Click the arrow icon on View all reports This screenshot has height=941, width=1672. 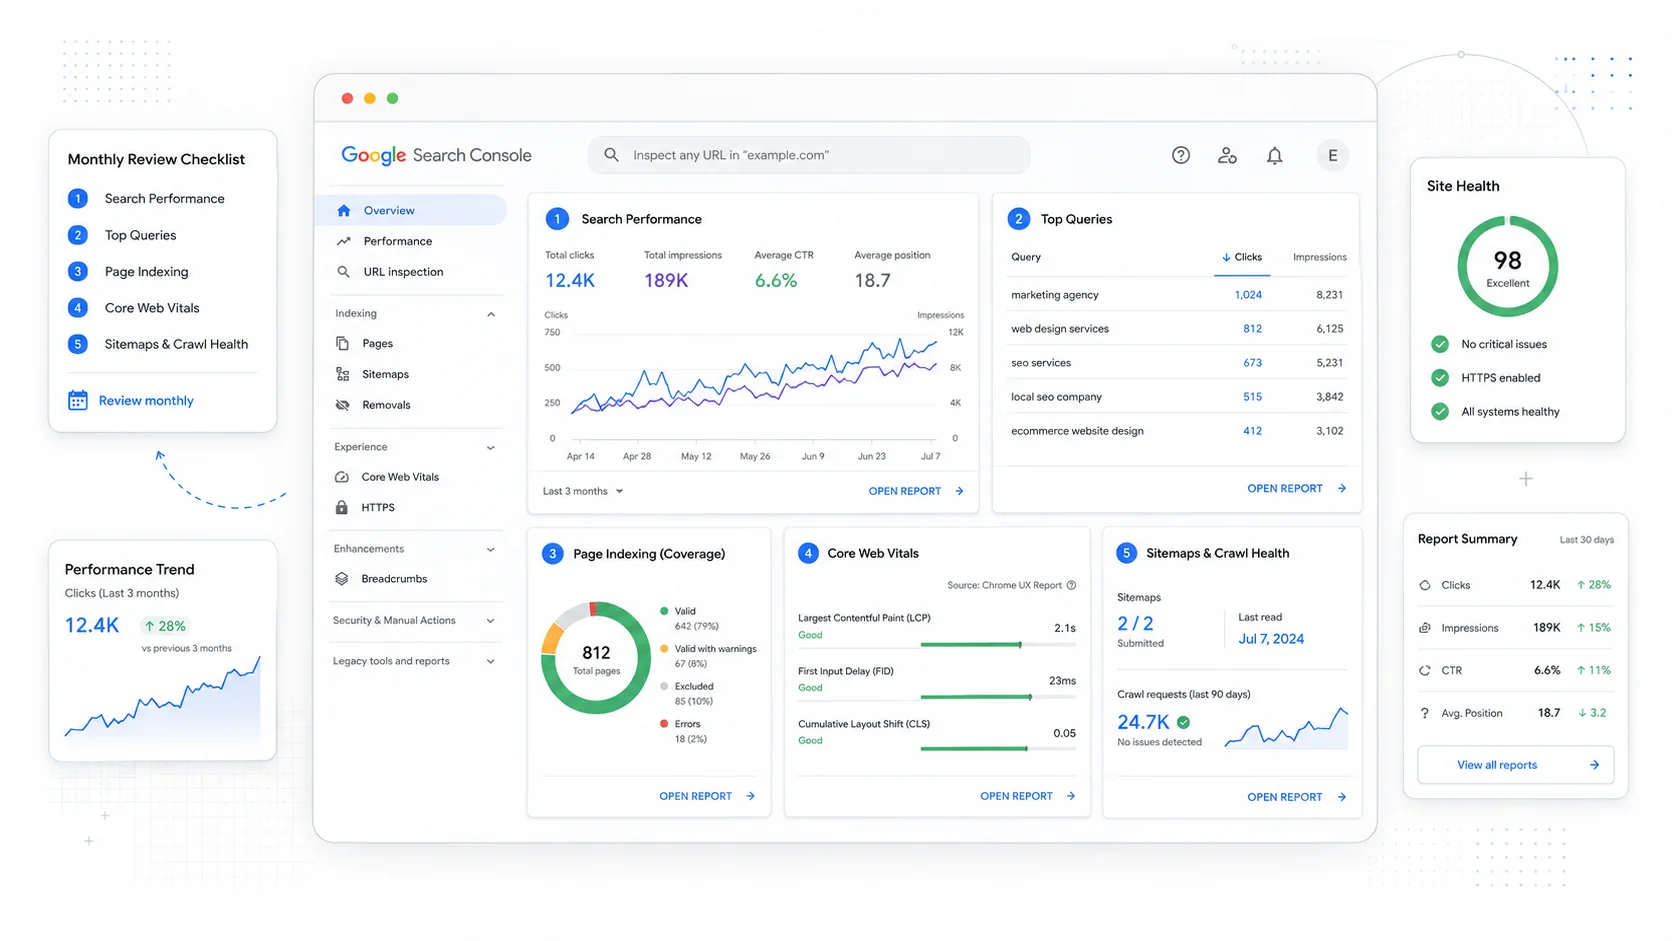(x=1594, y=765)
